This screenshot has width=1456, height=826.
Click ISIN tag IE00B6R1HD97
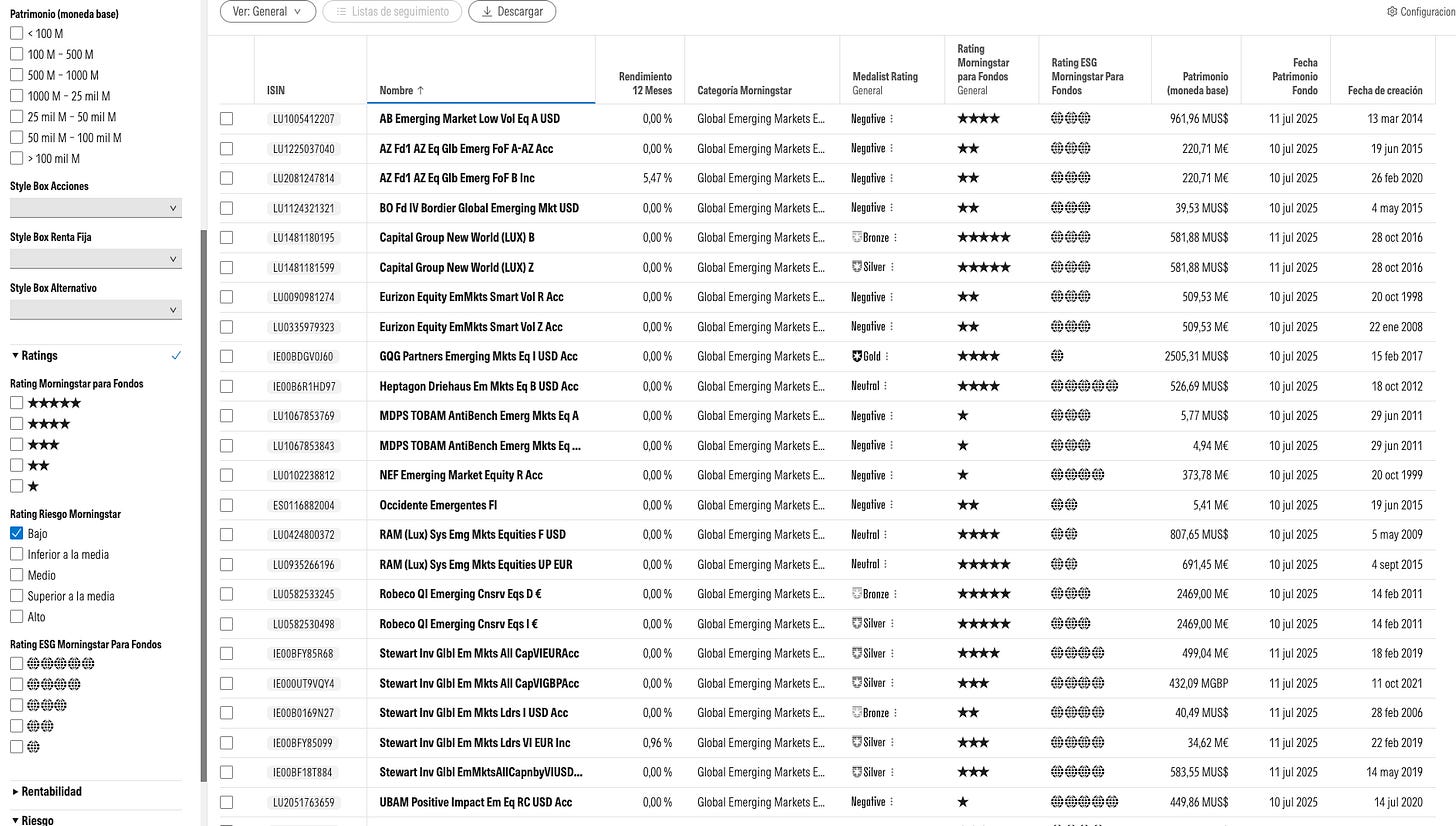click(304, 386)
